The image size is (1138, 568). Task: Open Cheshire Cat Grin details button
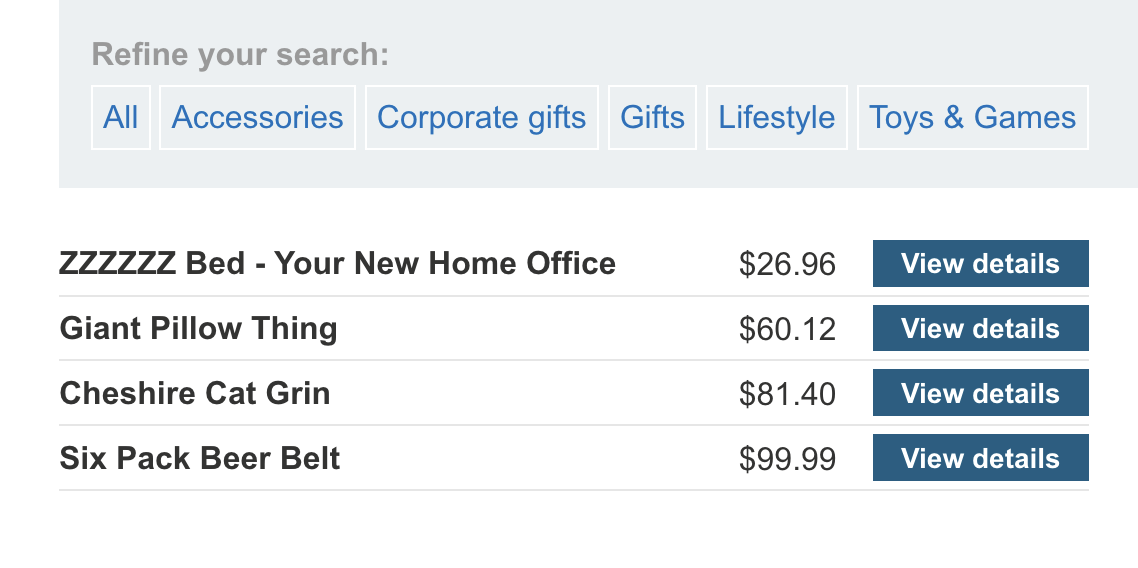tap(980, 394)
